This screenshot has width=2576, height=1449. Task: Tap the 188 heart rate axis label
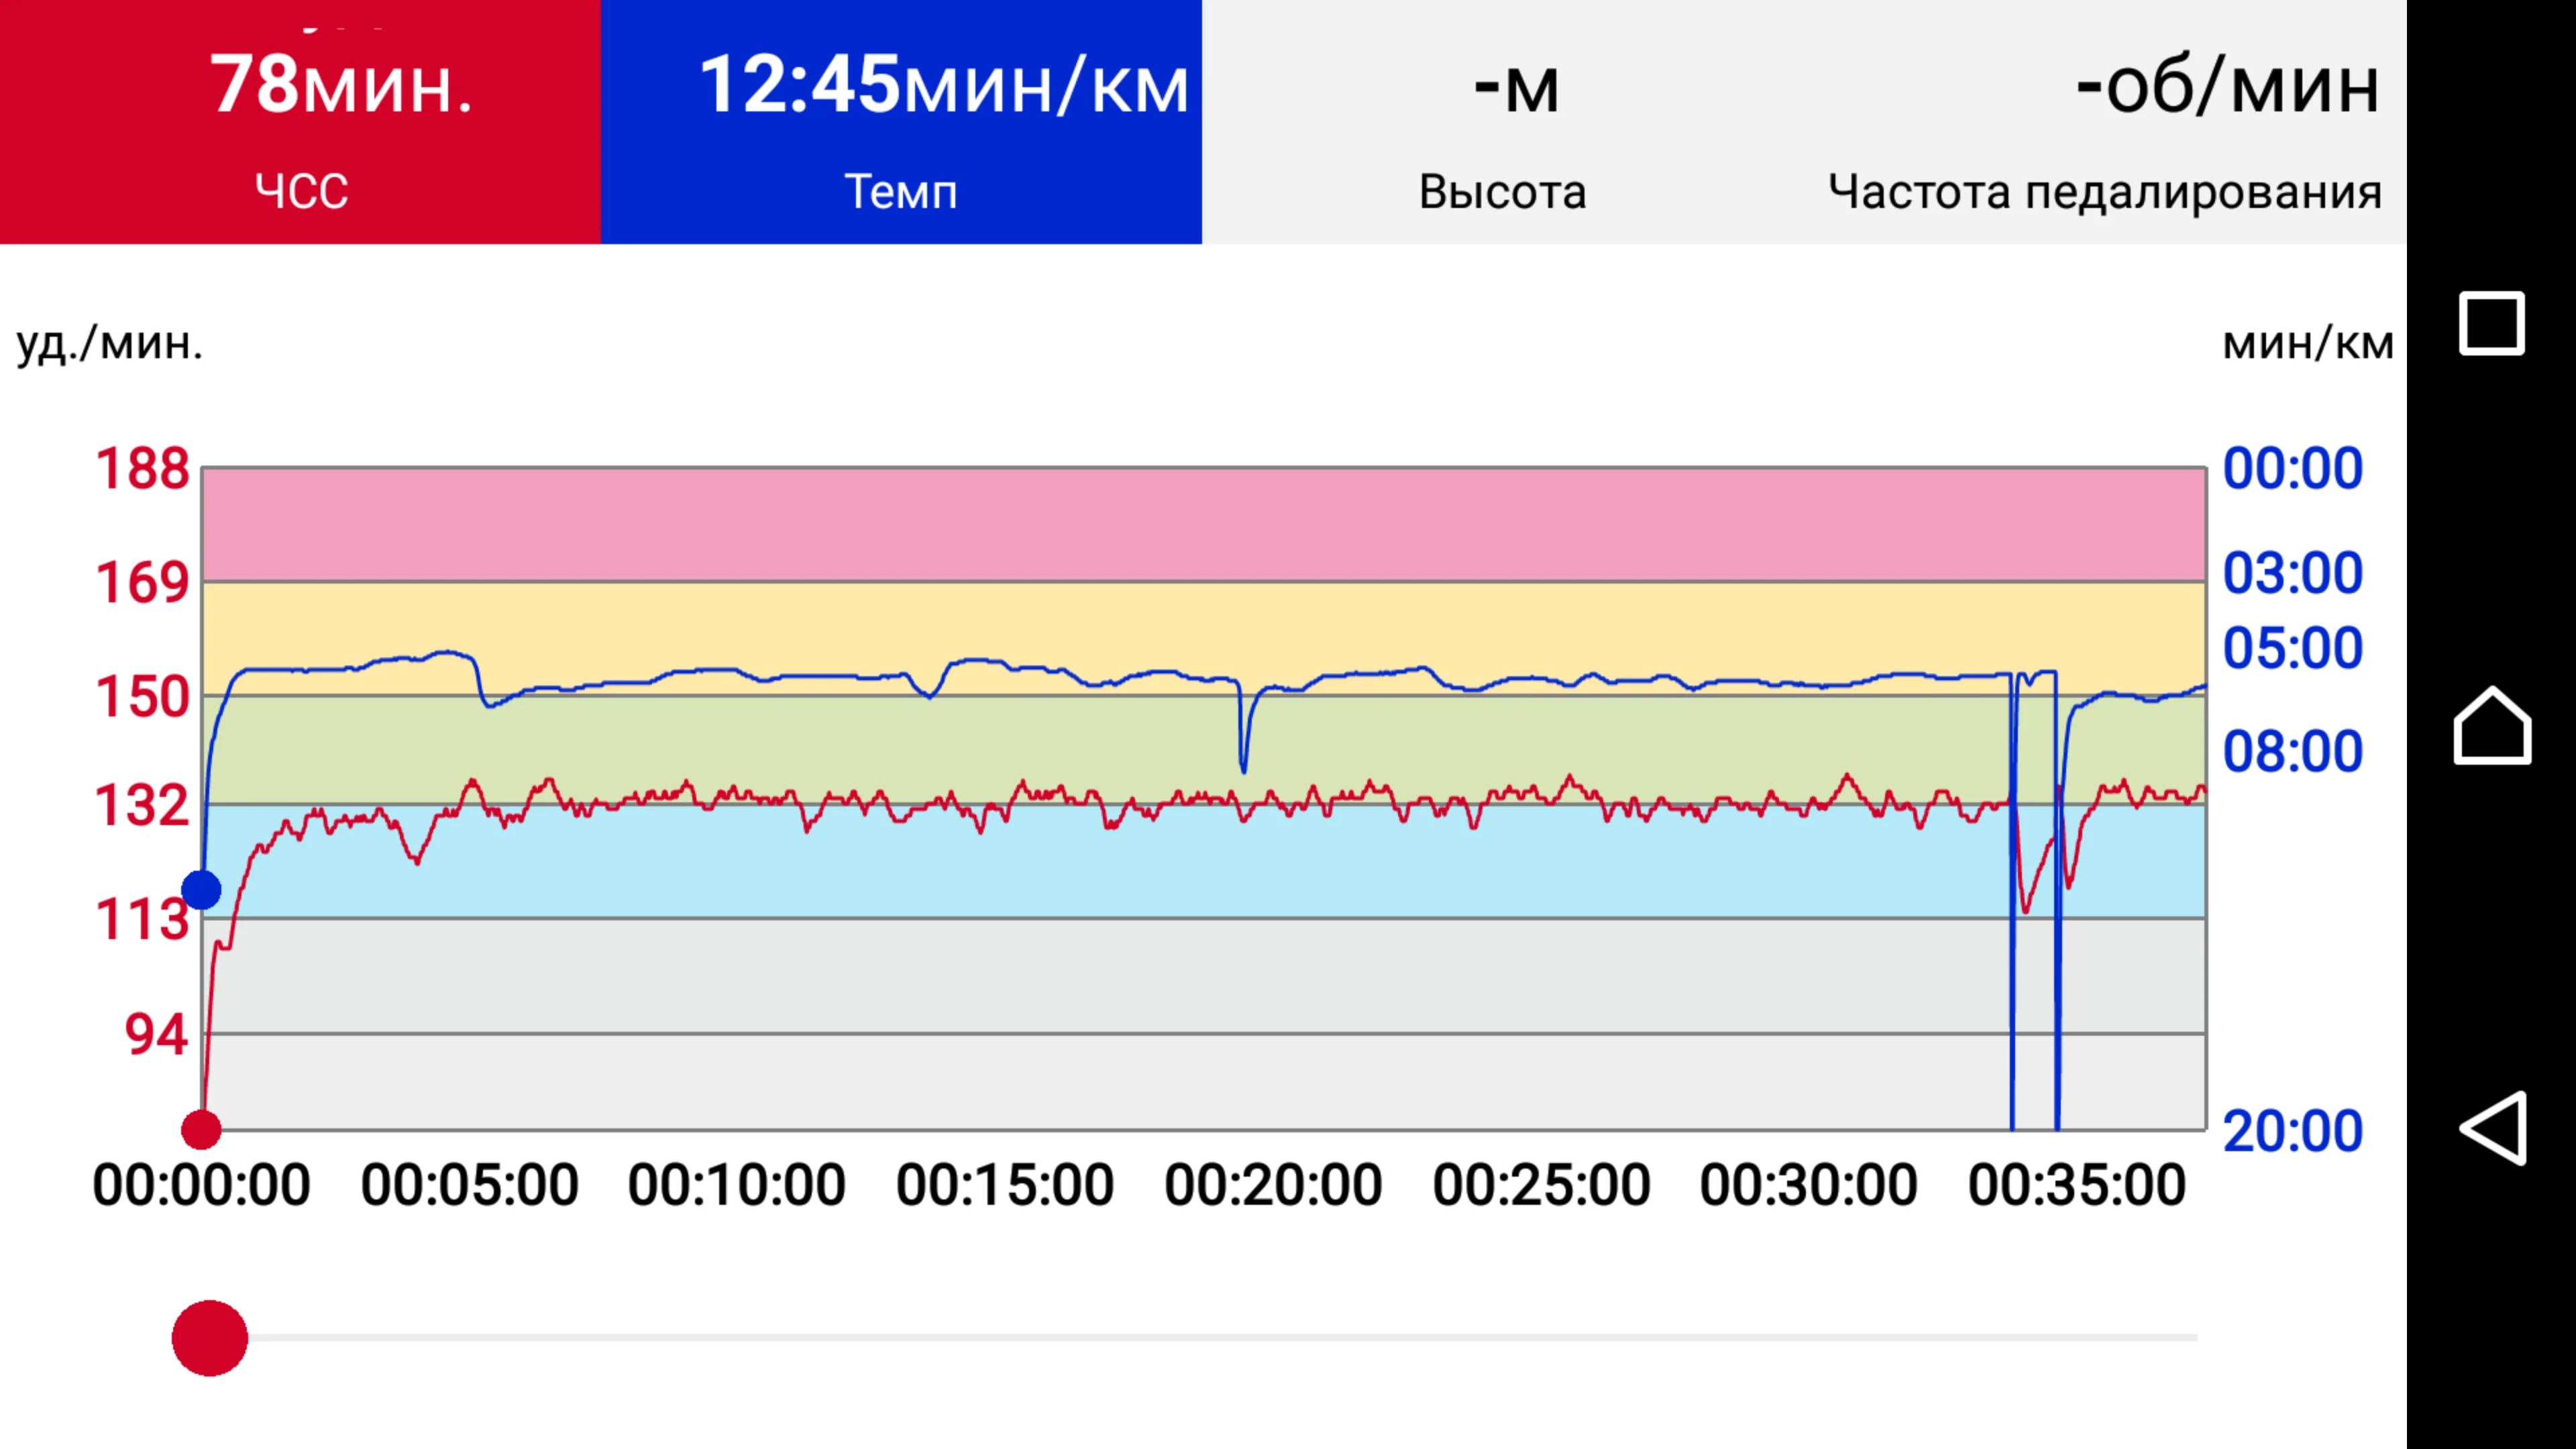[x=142, y=469]
